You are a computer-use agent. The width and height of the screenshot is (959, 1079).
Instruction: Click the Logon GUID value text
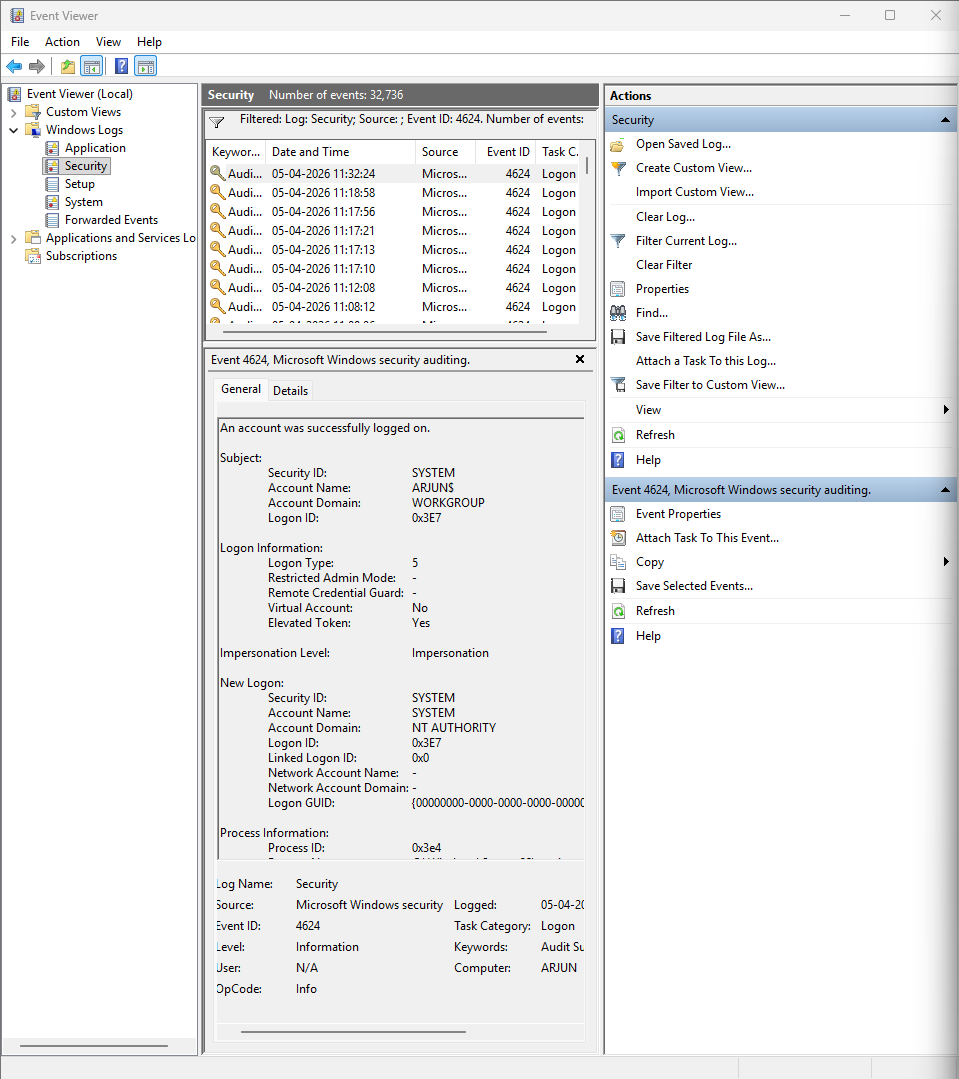pyautogui.click(x=497, y=803)
